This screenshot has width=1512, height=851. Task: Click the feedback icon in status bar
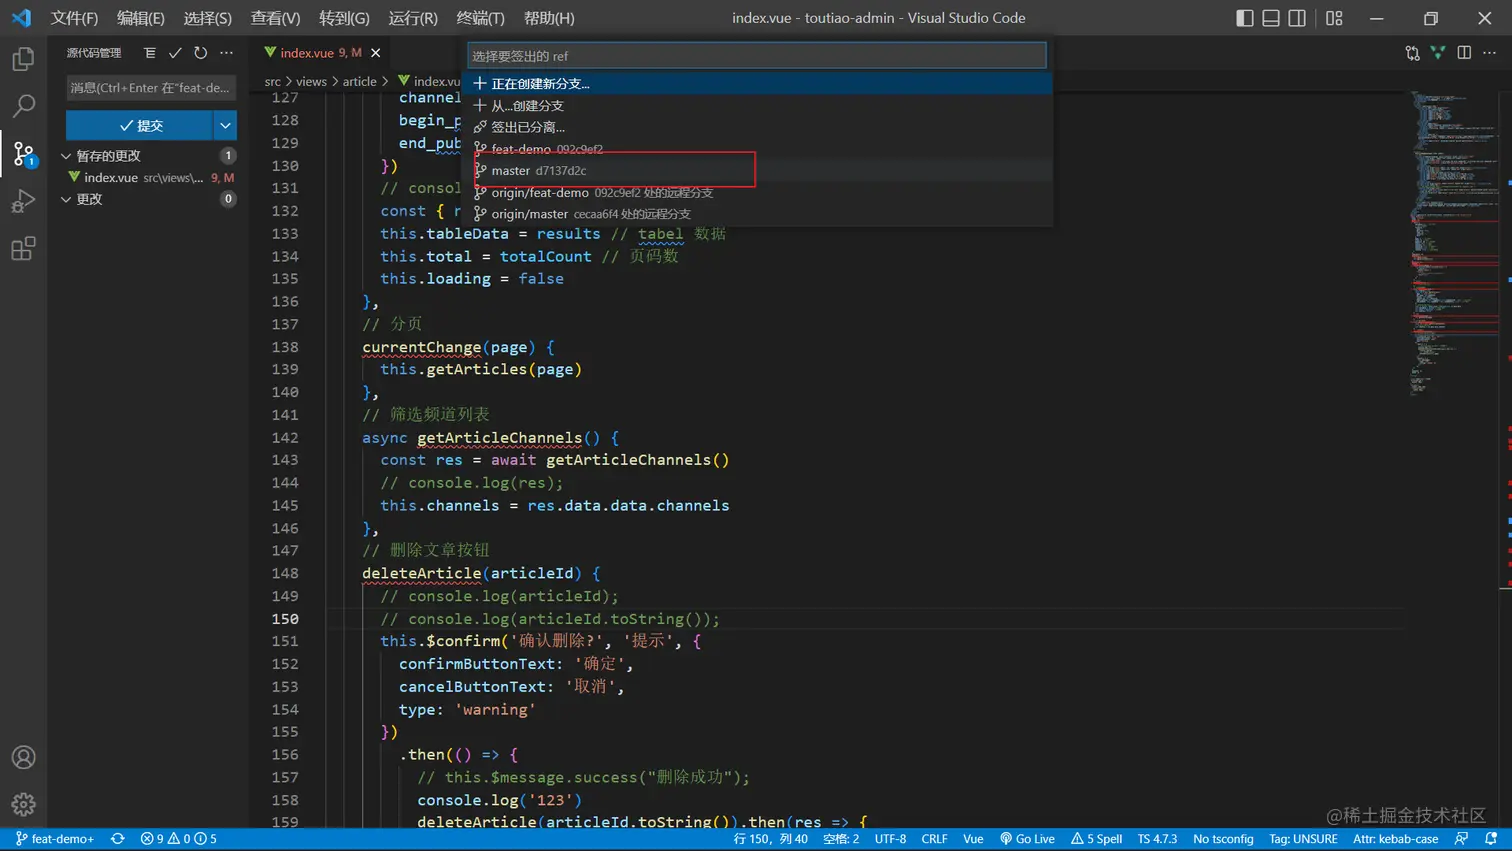pos(1462,839)
